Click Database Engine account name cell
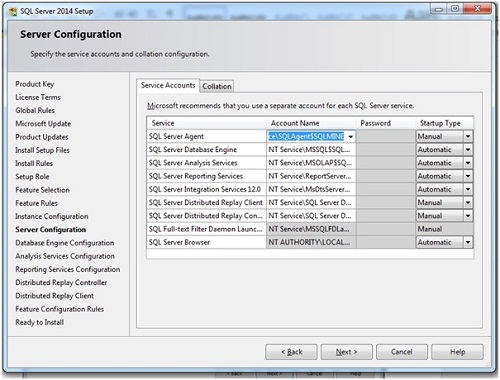The image size is (500, 380). pos(311,150)
